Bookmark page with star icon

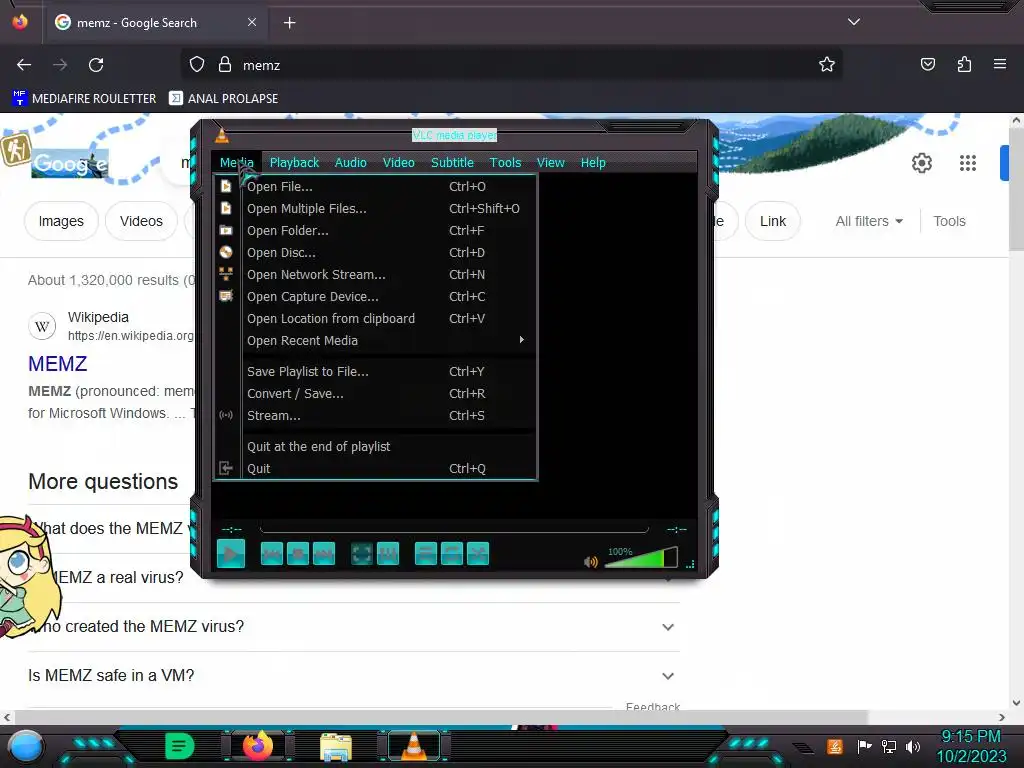[x=827, y=64]
